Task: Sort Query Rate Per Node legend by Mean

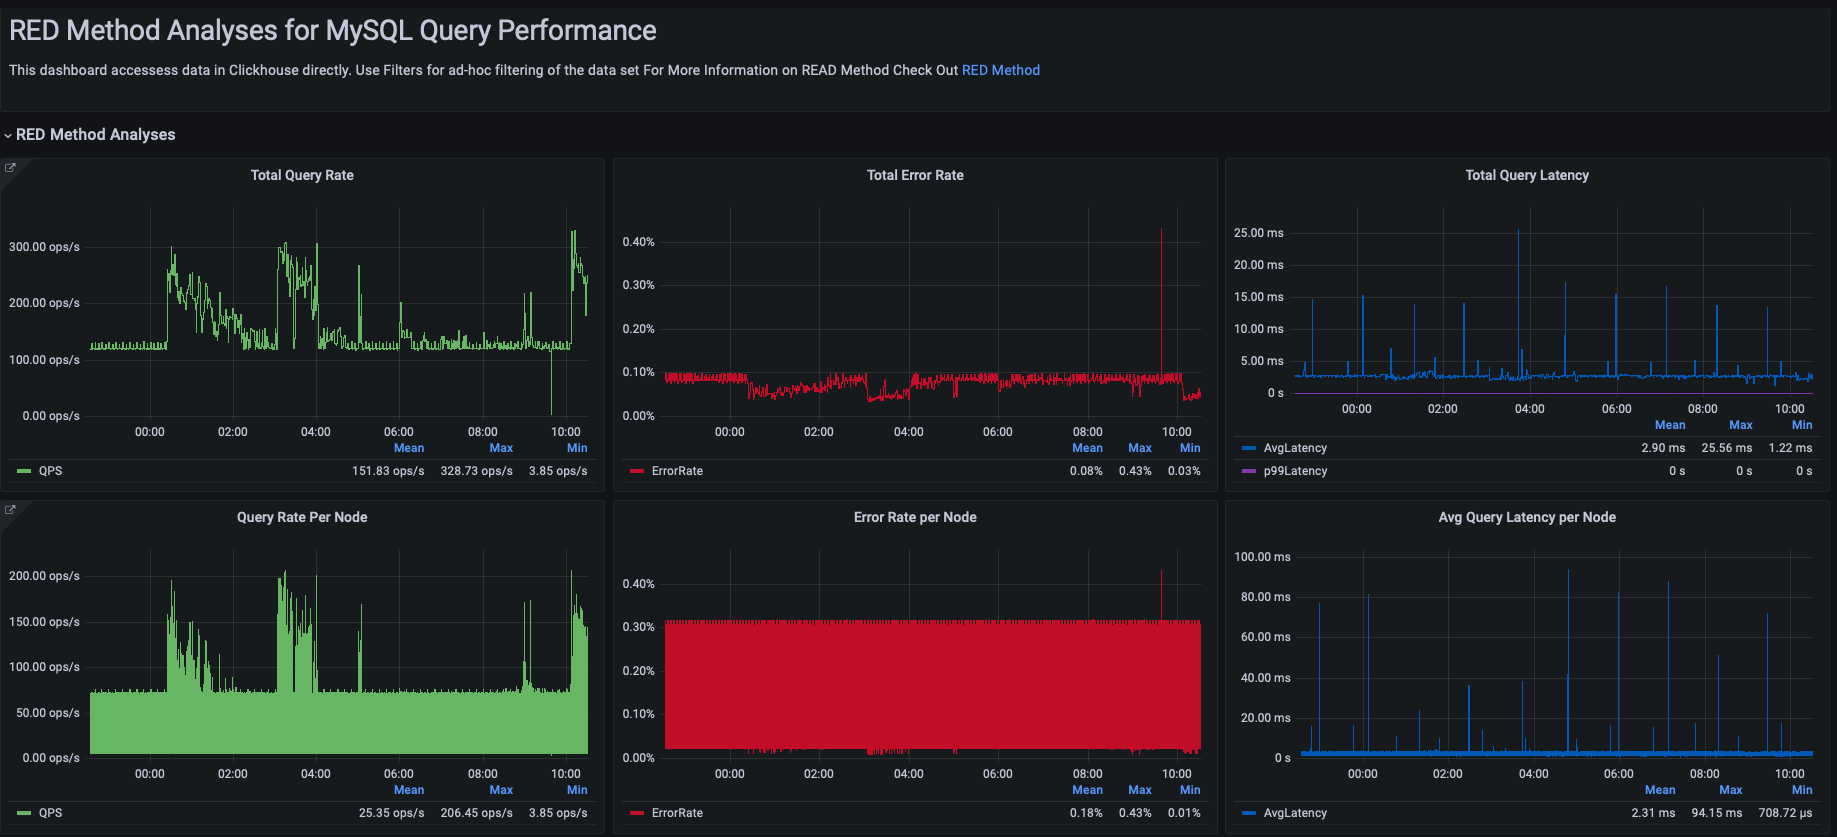Action: [409, 790]
